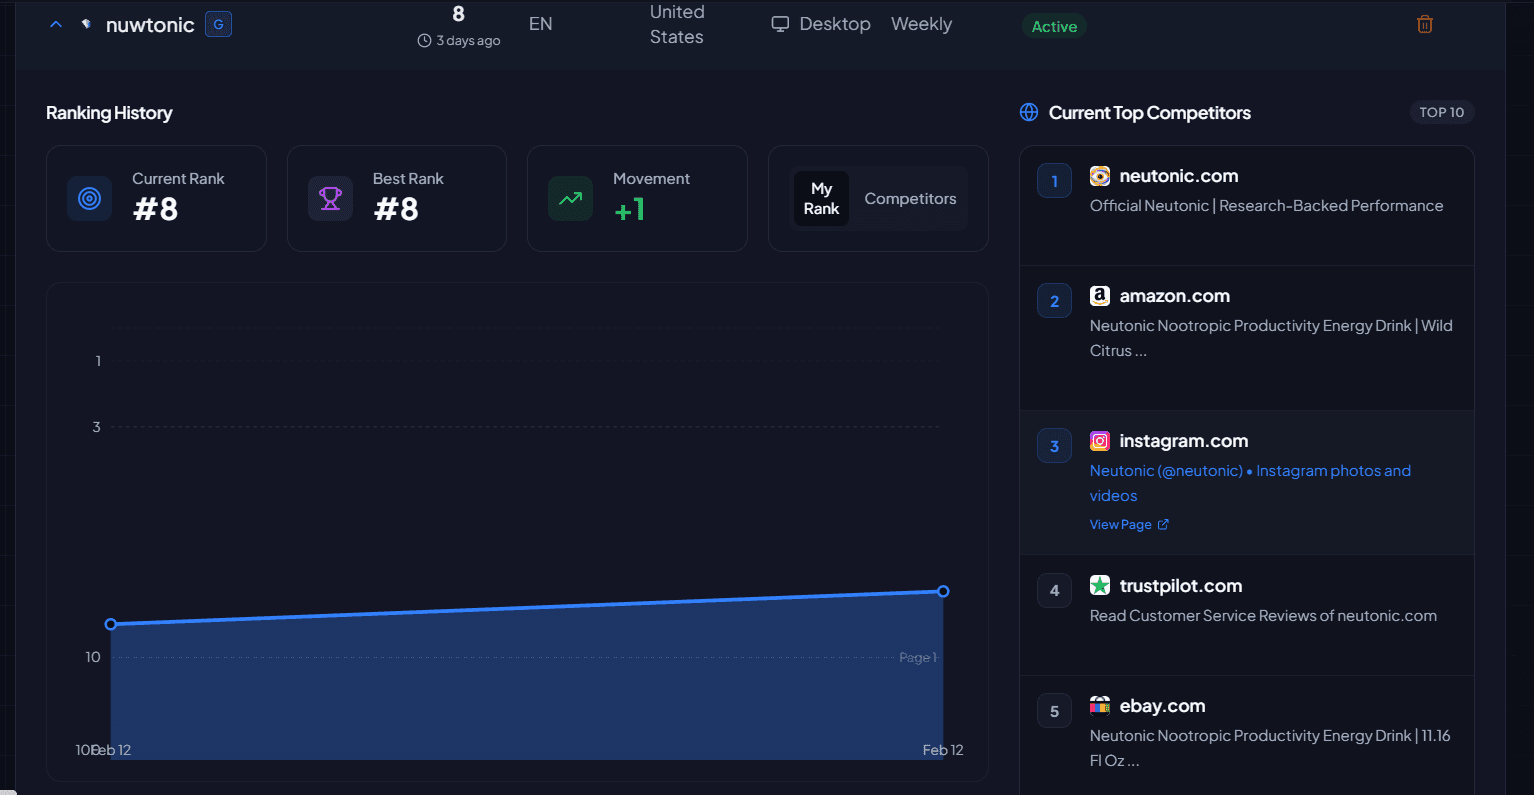Click the Active status badge
Image resolution: width=1534 pixels, height=795 pixels.
point(1054,27)
